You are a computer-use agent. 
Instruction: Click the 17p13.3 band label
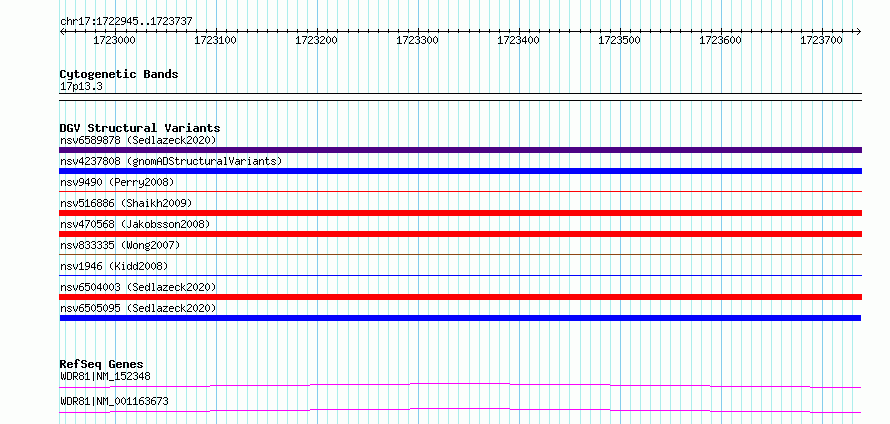pyautogui.click(x=81, y=87)
